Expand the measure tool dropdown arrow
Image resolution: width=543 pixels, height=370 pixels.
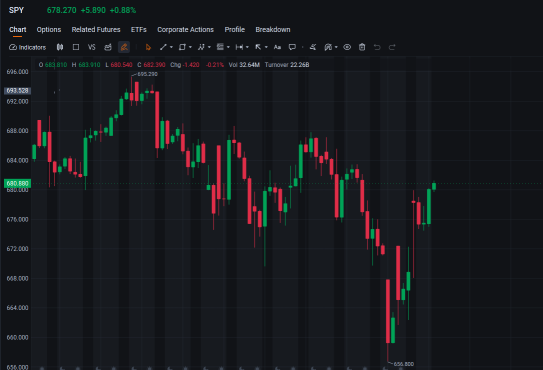[247, 47]
